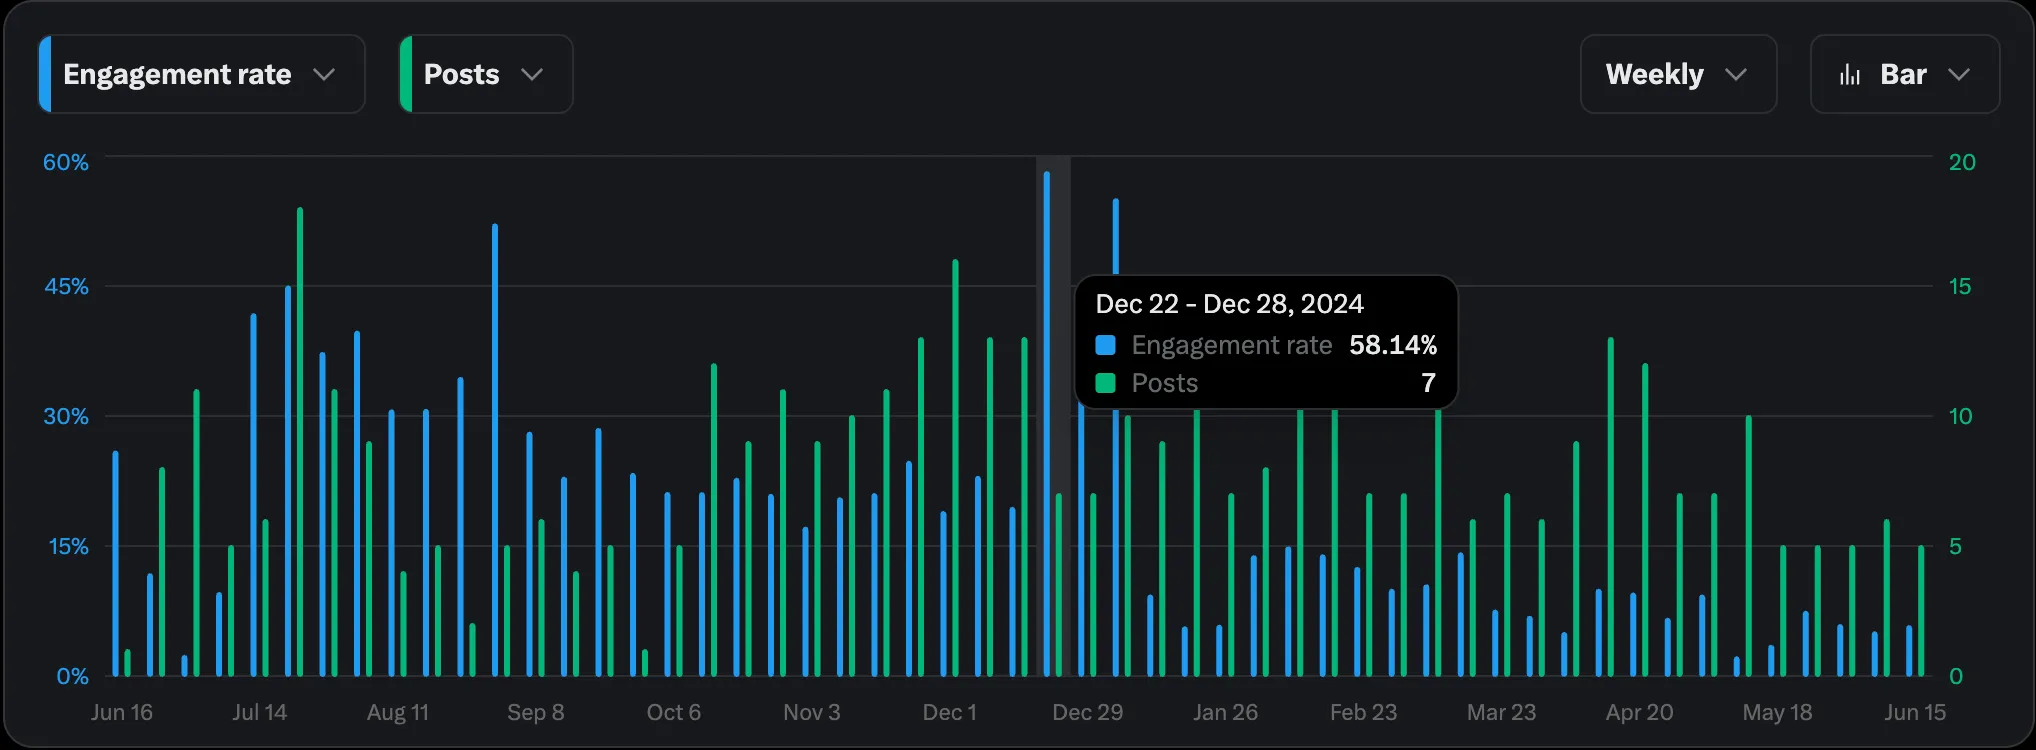
Task: Click the tooltip heading Dec 22 - Dec 28, 2024
Action: (1229, 304)
